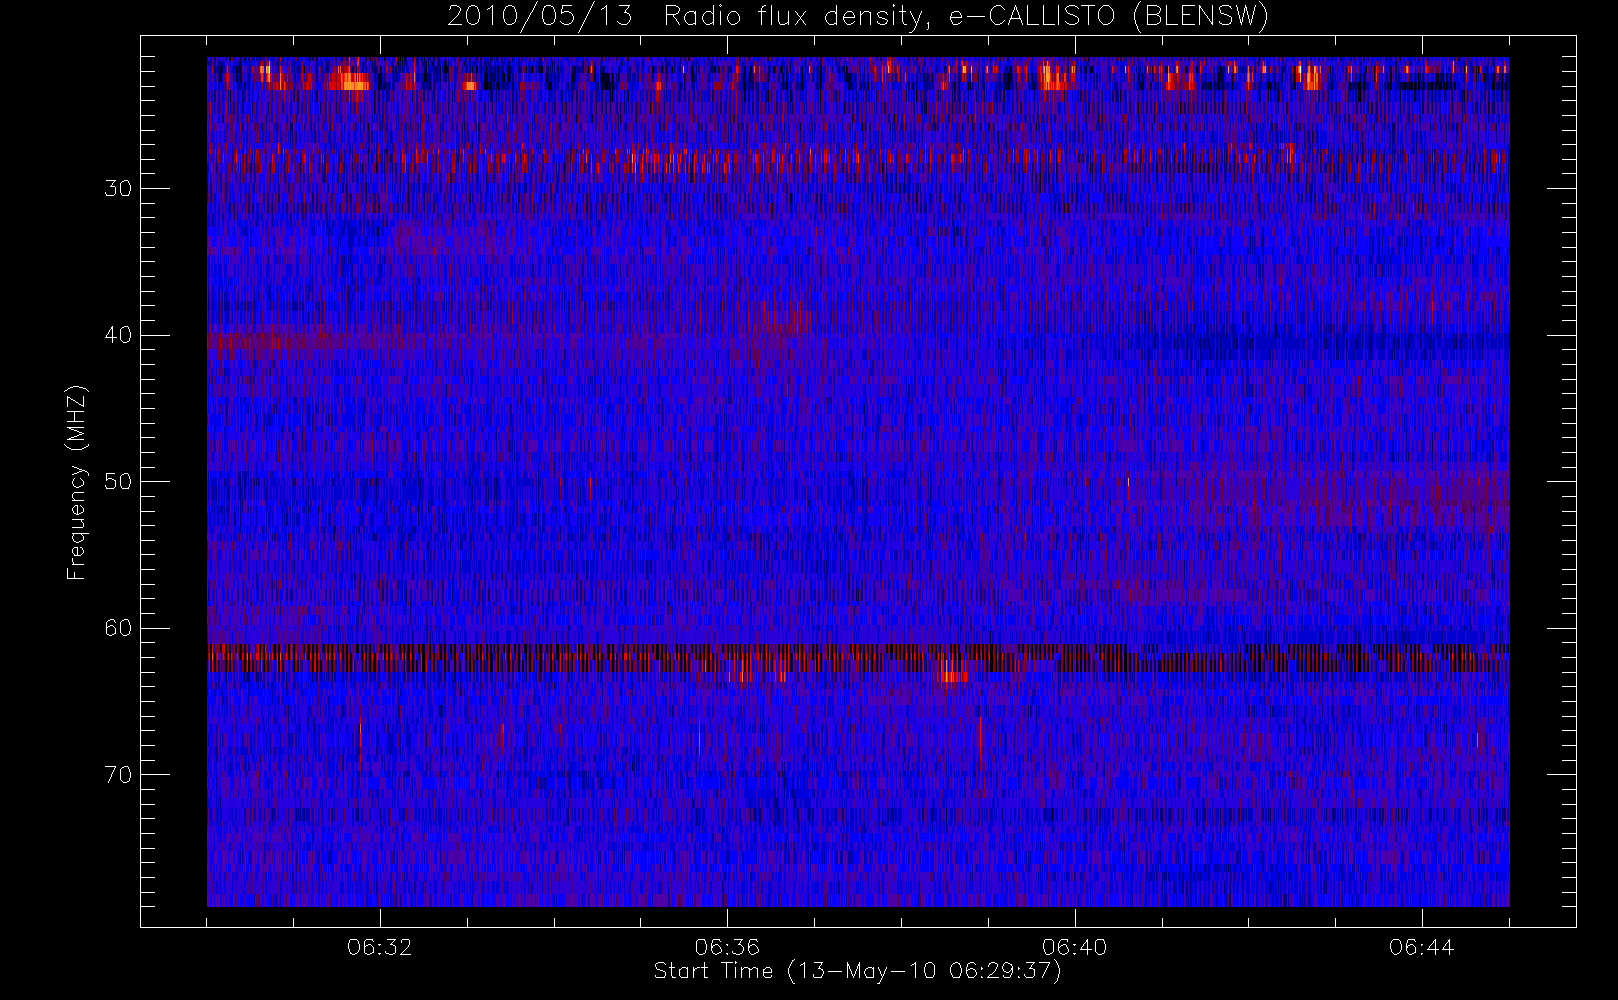Click the Frequency (MHZ) axis label
1618x1000 pixels.
click(x=76, y=483)
